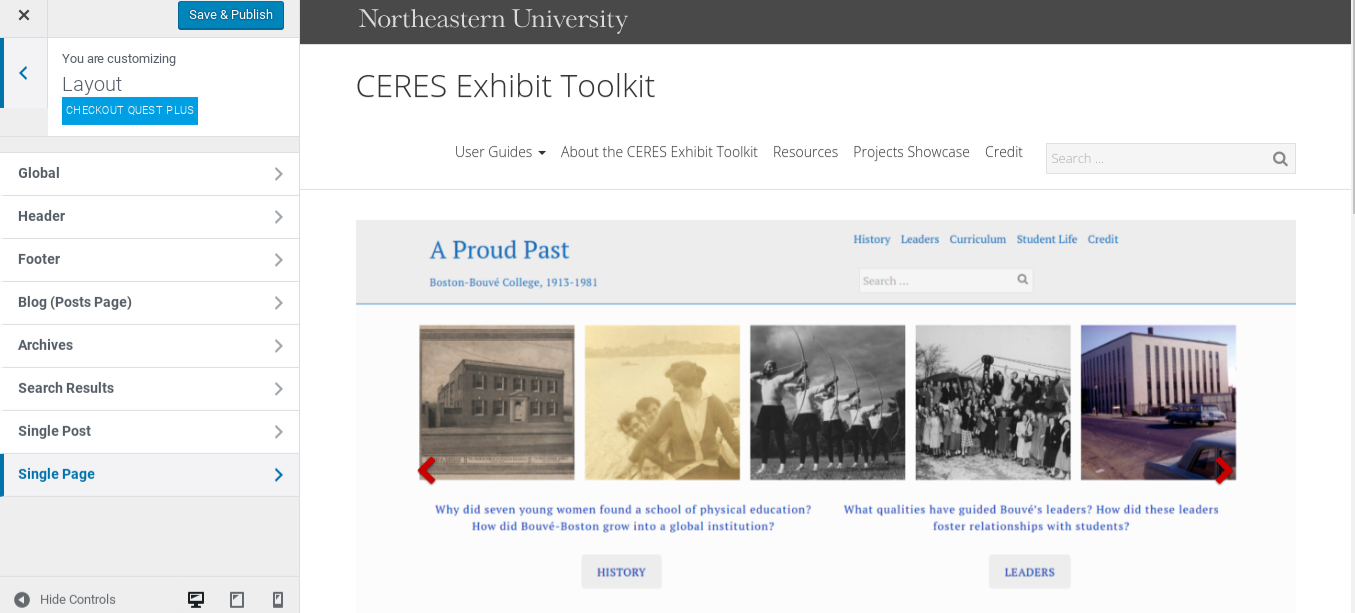Open the Student Life exhibit nav link
Viewport: 1355px width, 613px height.
(1047, 239)
